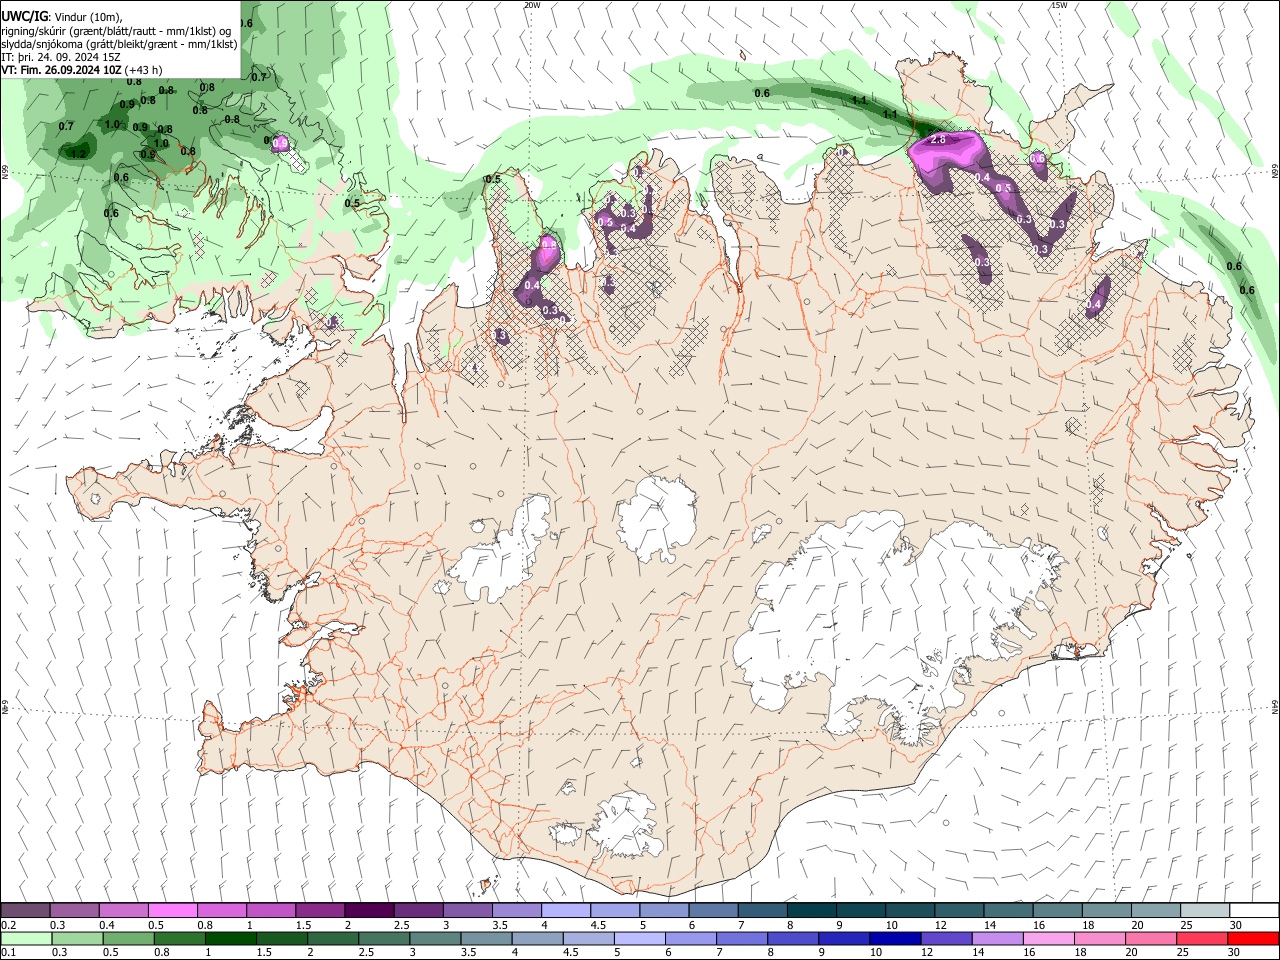1280x960 pixels.
Task: Click the bright pink 0.5–0.8 snow scale swatch
Action: tap(172, 911)
